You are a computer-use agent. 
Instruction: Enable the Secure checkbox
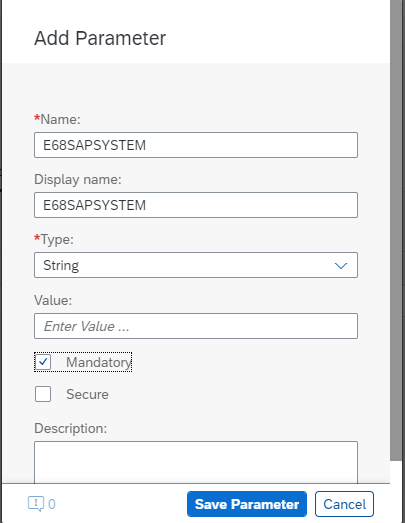(x=43, y=394)
